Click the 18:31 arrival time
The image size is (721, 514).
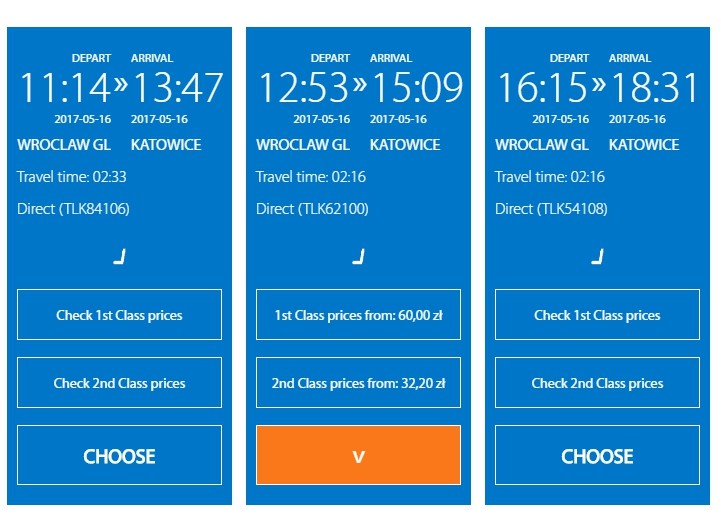coord(656,88)
